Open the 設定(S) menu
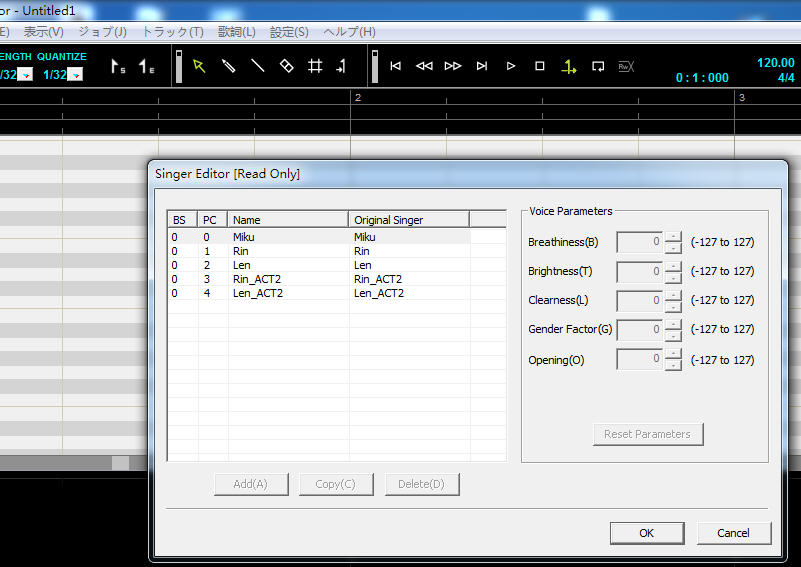The width and height of the screenshot is (801, 567). (289, 32)
